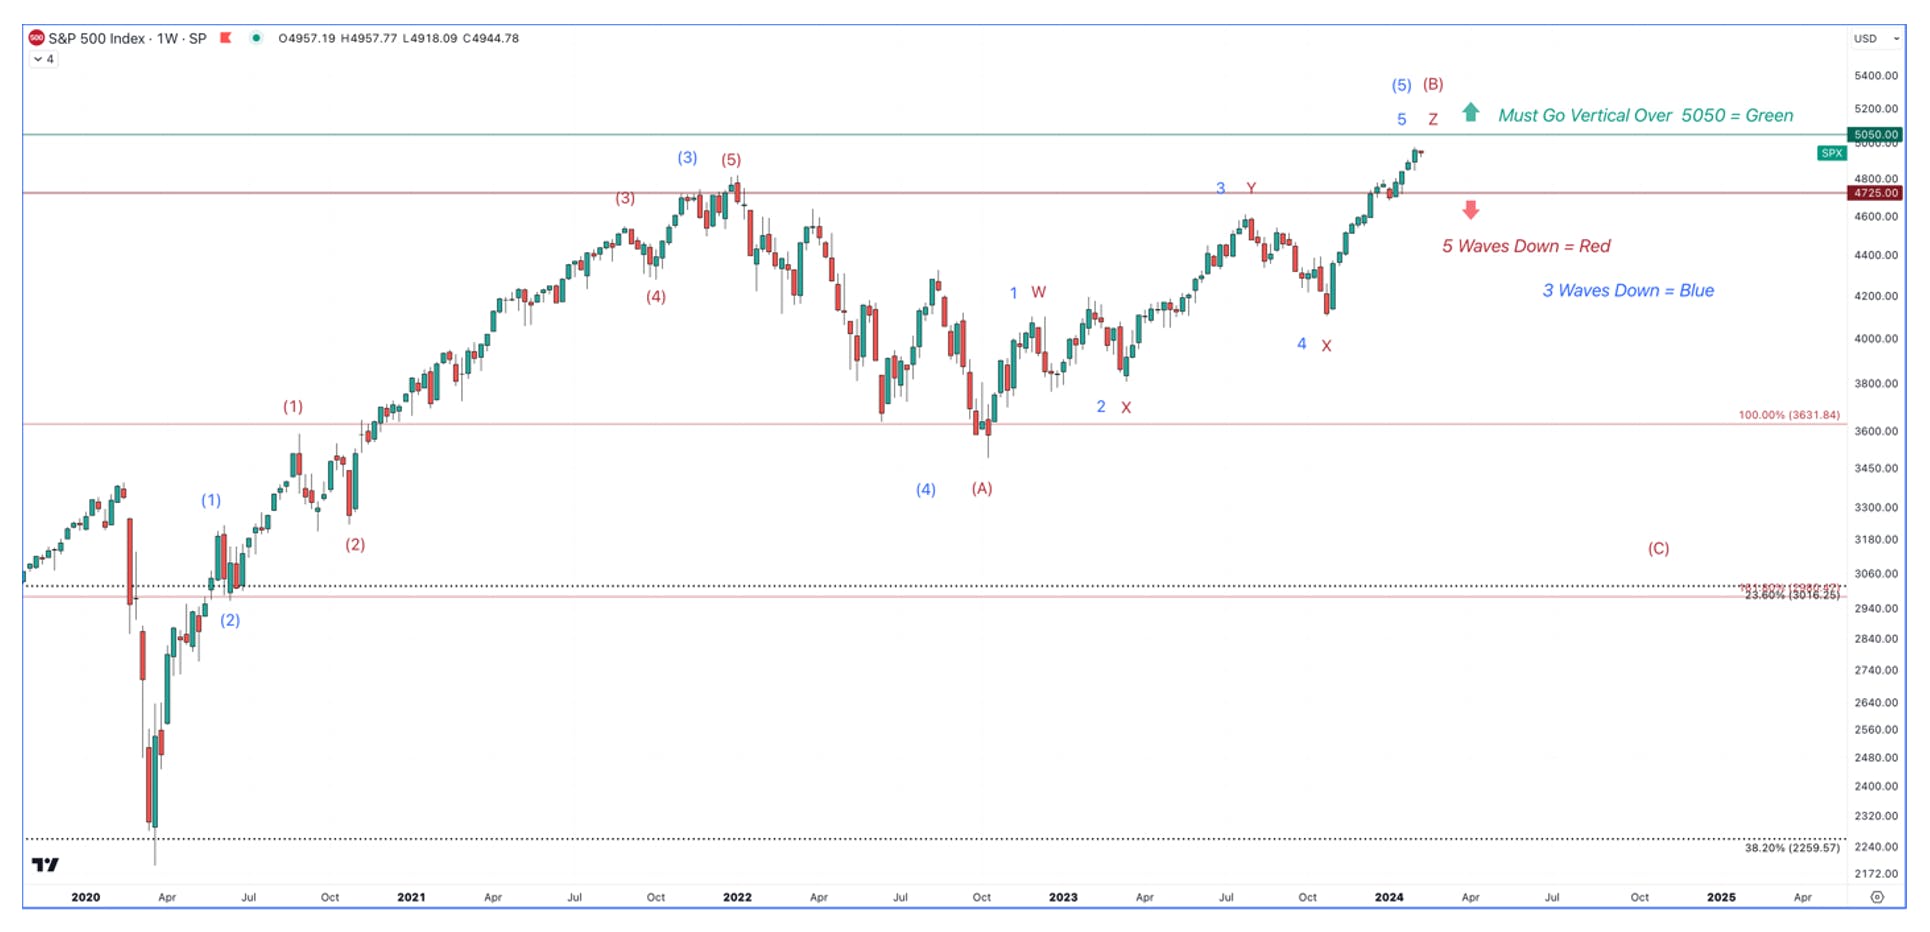Viewport: 1930px width, 932px height.
Task: Click the 5050.00 green price line label
Action: [1874, 134]
